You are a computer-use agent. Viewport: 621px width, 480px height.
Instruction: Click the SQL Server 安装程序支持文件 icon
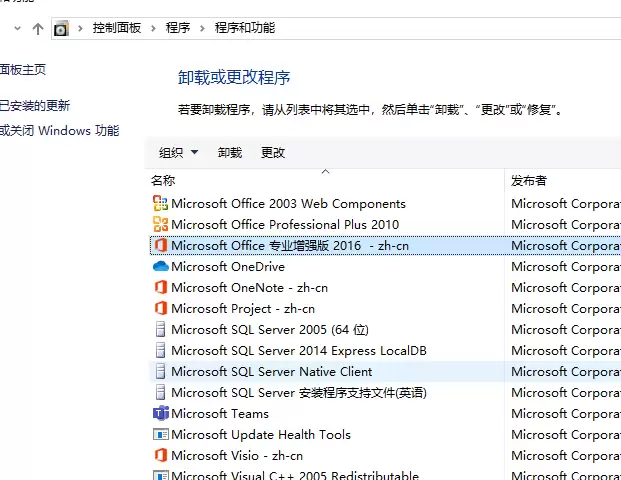160,392
